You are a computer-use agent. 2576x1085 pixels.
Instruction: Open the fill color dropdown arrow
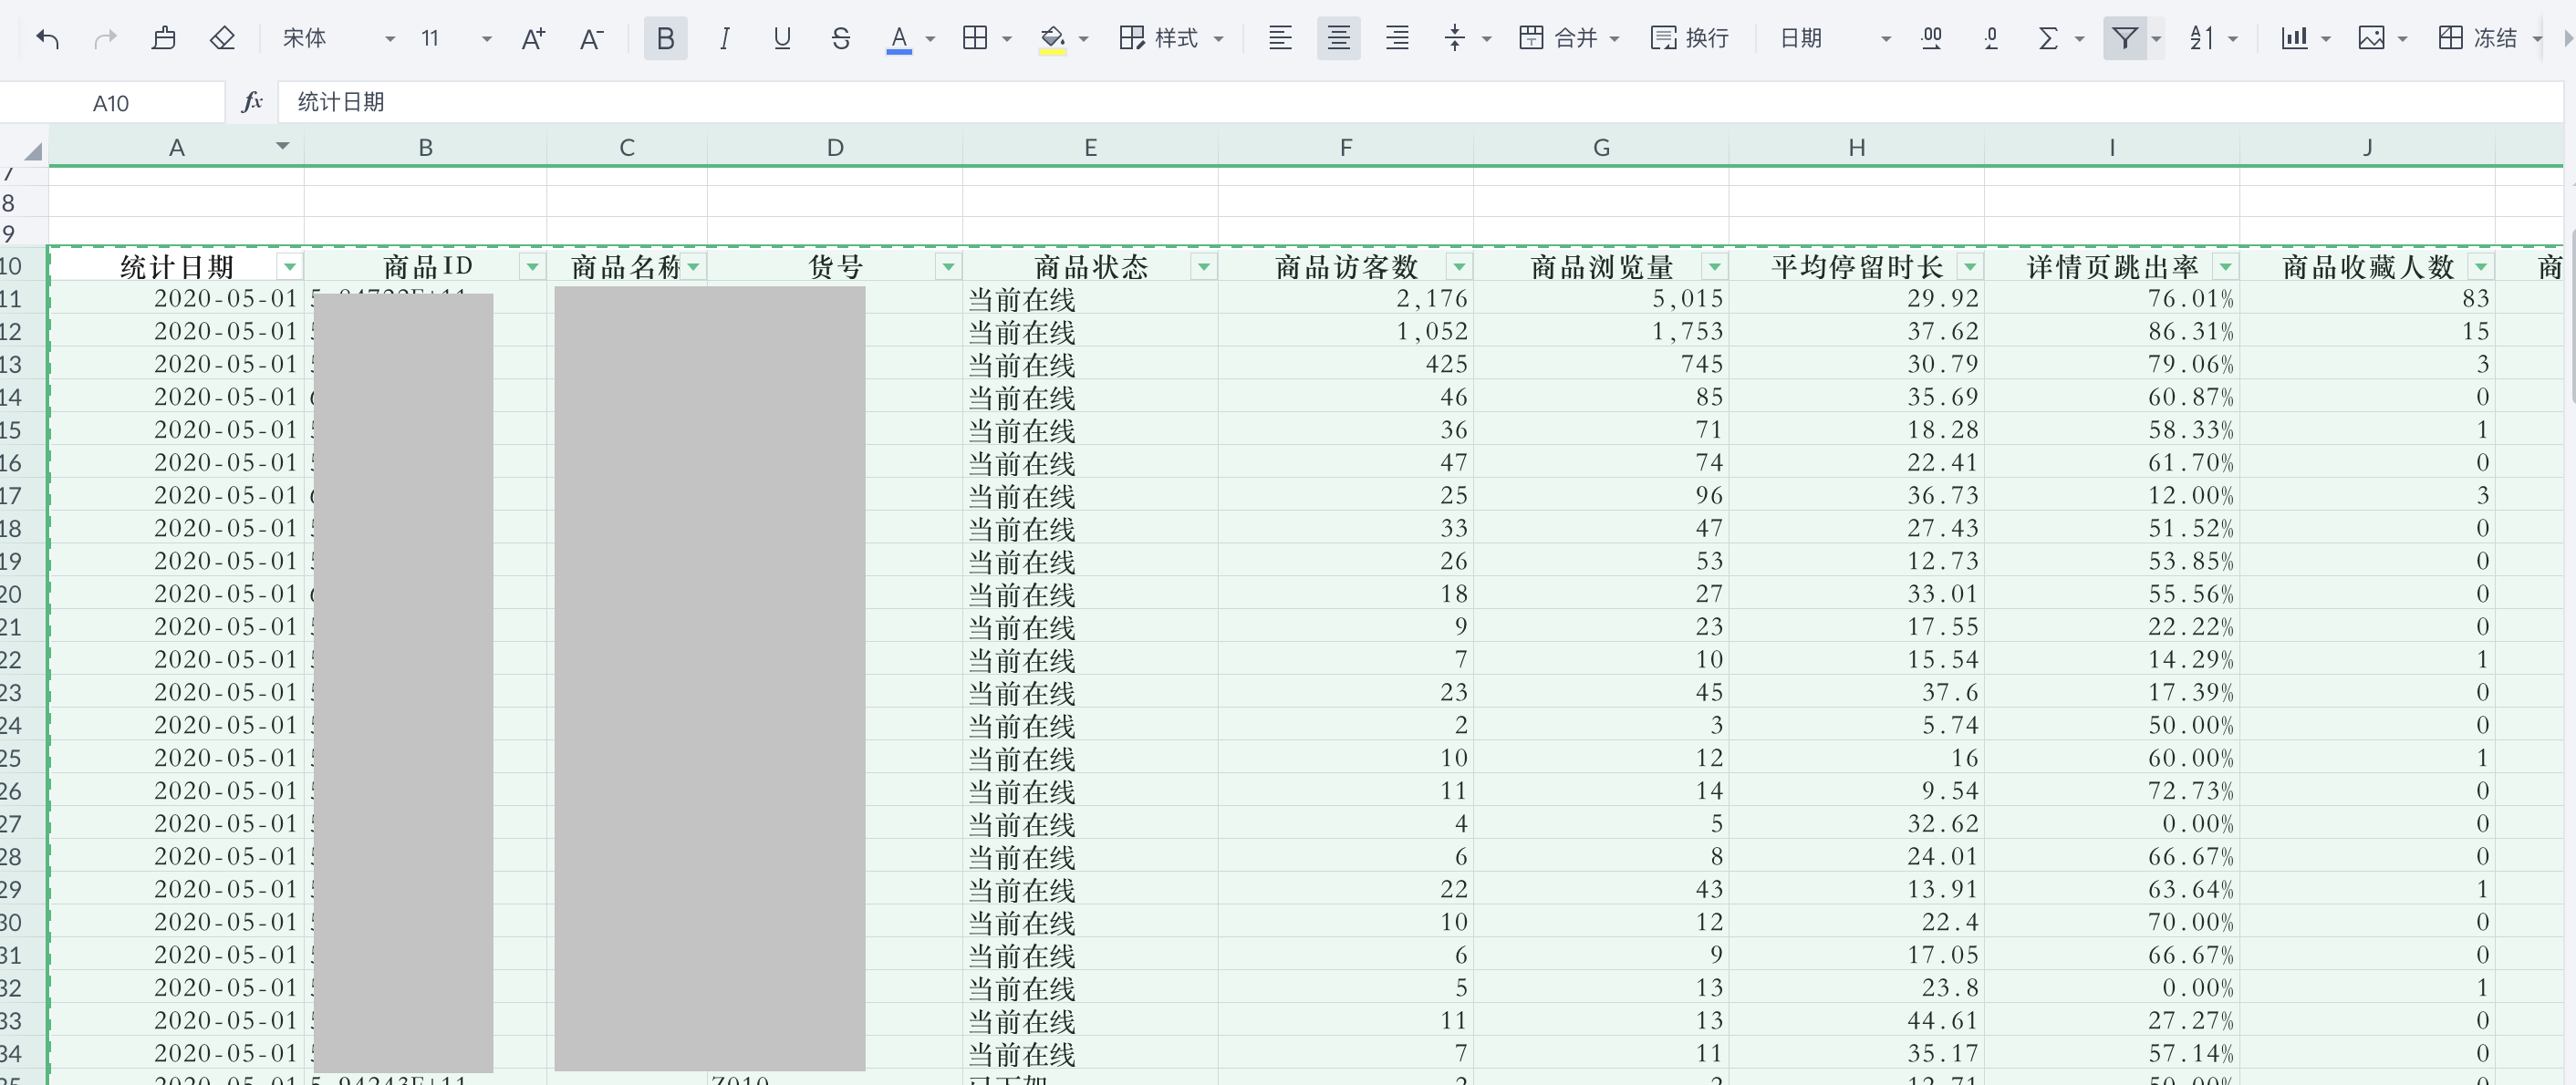coord(1084,40)
